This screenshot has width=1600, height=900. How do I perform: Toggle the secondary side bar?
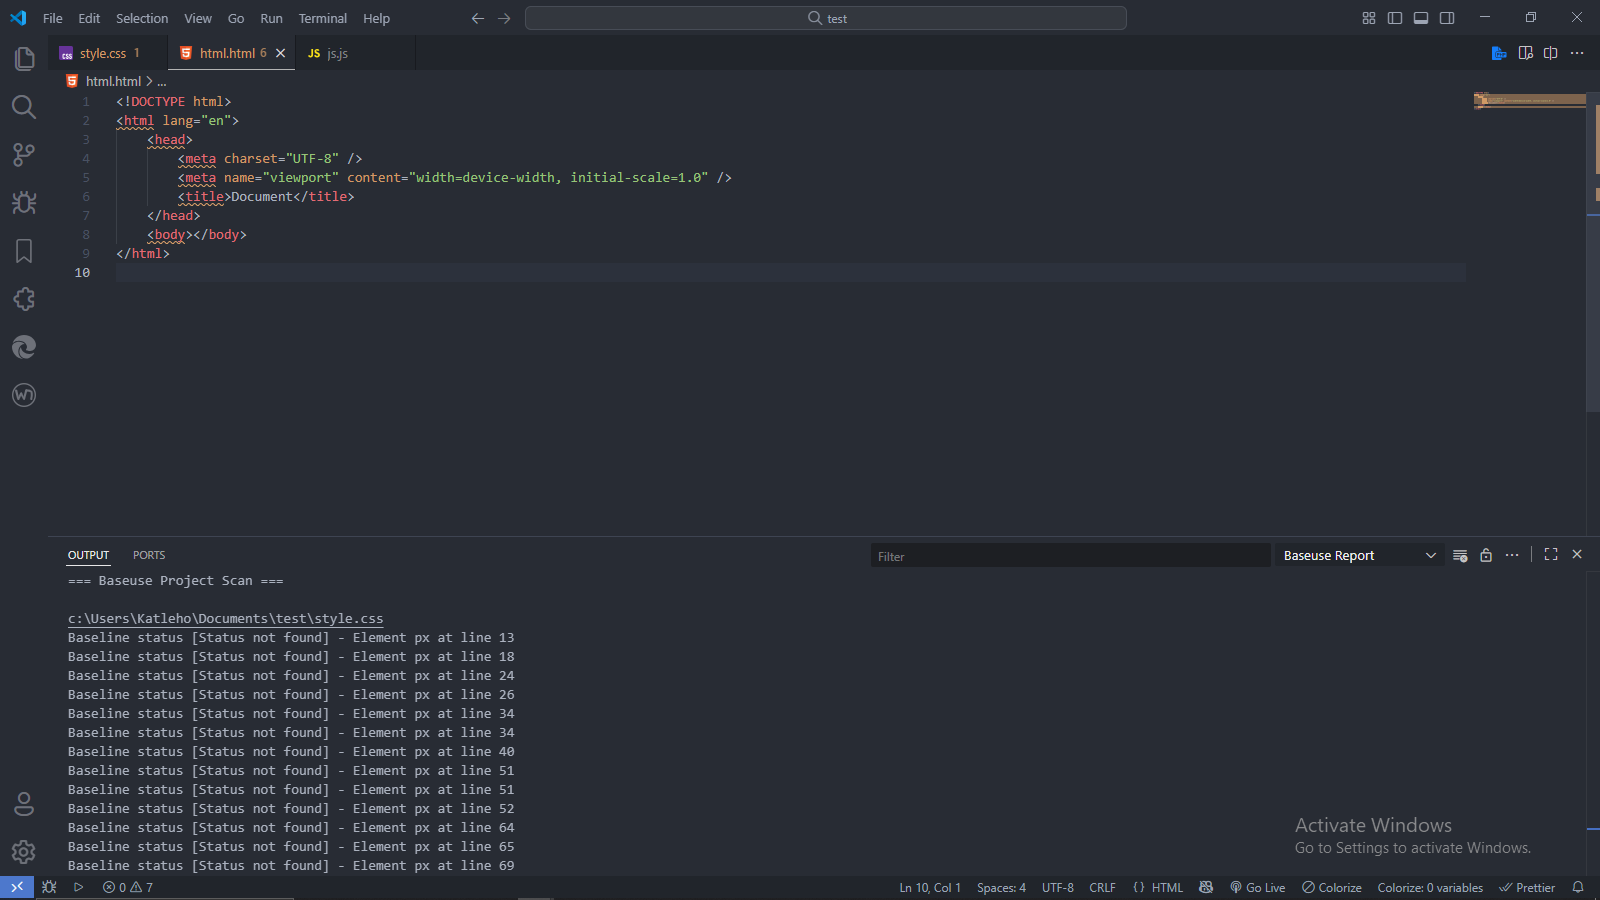coord(1447,18)
